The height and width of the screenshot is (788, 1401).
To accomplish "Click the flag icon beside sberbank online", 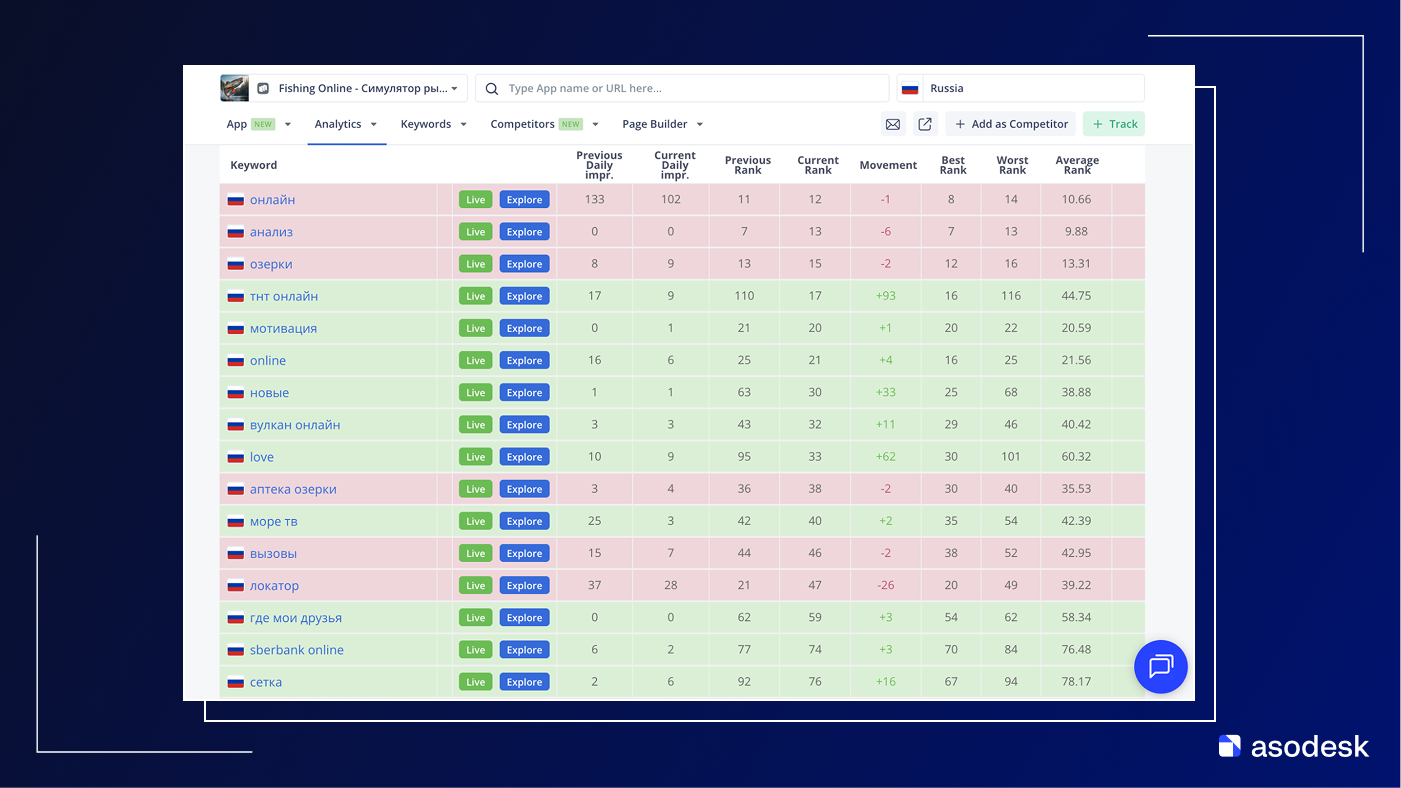I will [x=236, y=650].
